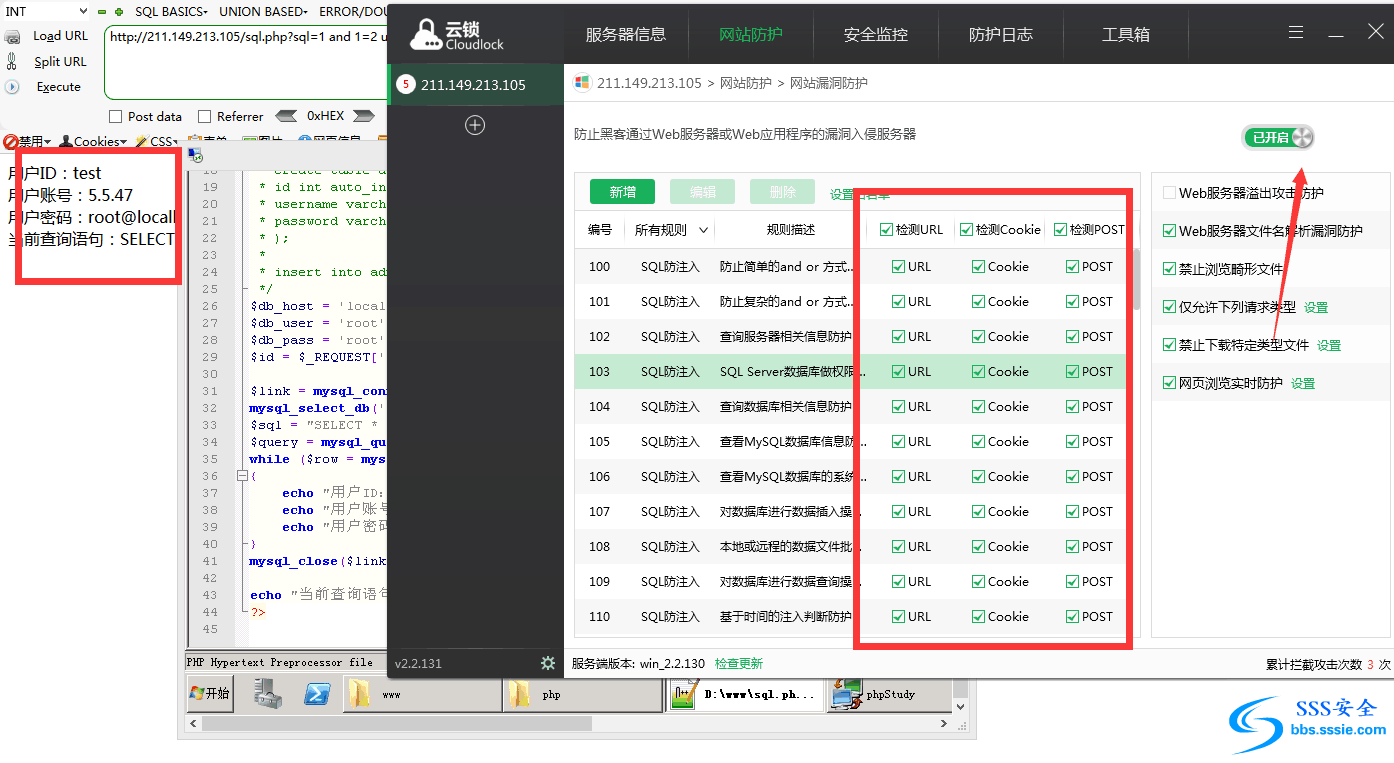Open SQL BASICS dropdown menu
This screenshot has height=763, width=1394.
[x=171, y=12]
